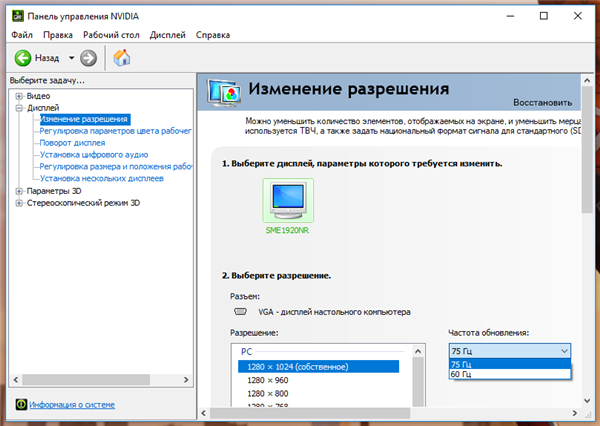Click the Видео tree label
Viewport: 600px width, 426px height.
38,96
